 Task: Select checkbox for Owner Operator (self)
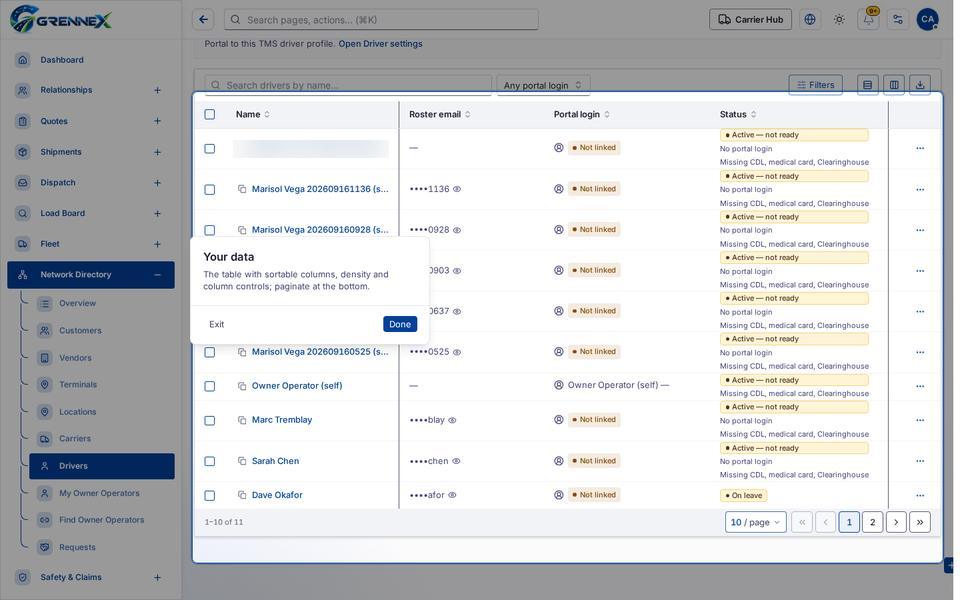(209, 386)
